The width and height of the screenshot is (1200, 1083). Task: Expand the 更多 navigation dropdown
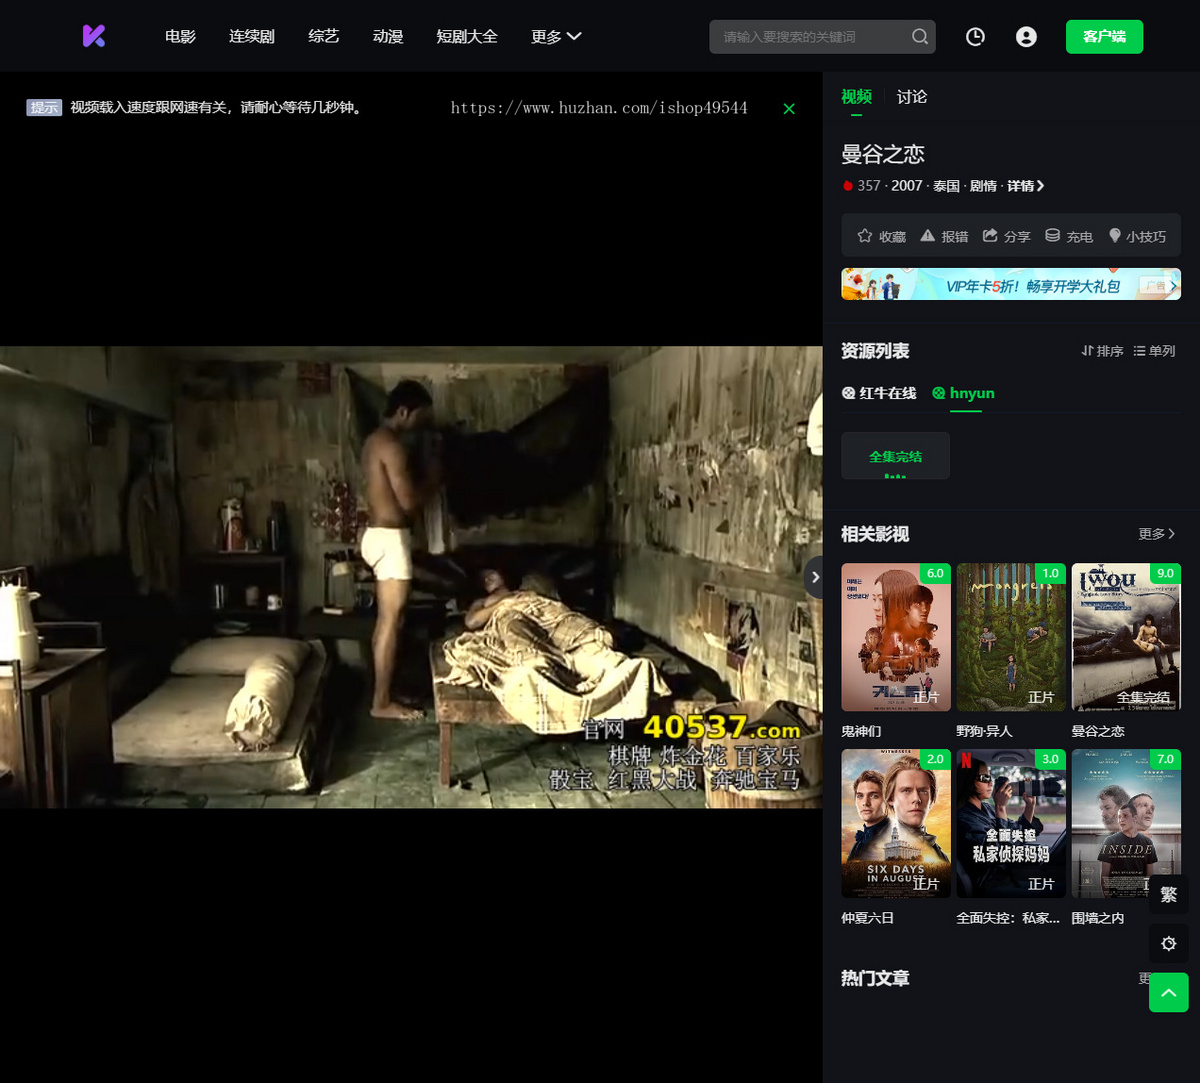[556, 37]
